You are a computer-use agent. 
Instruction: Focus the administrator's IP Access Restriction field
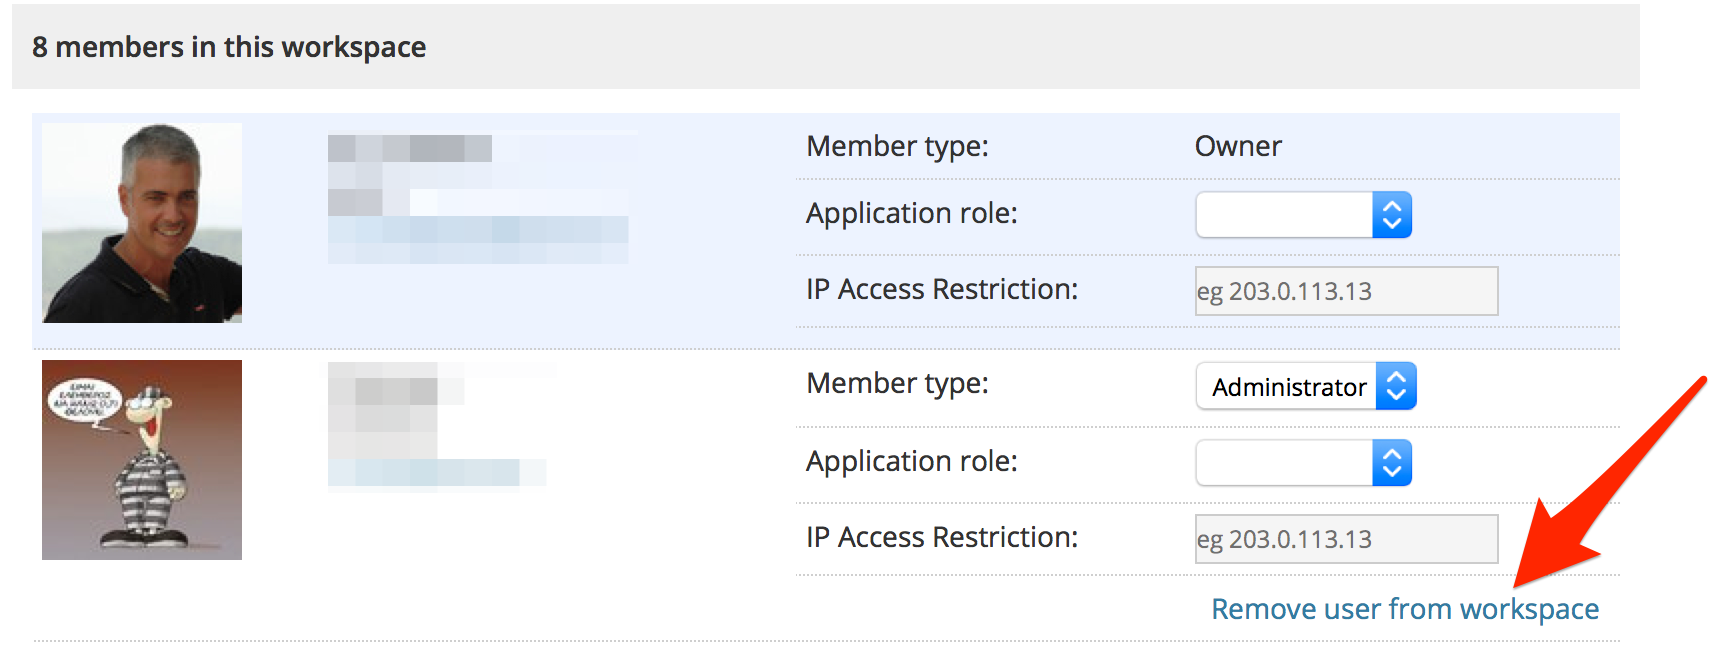1345,539
